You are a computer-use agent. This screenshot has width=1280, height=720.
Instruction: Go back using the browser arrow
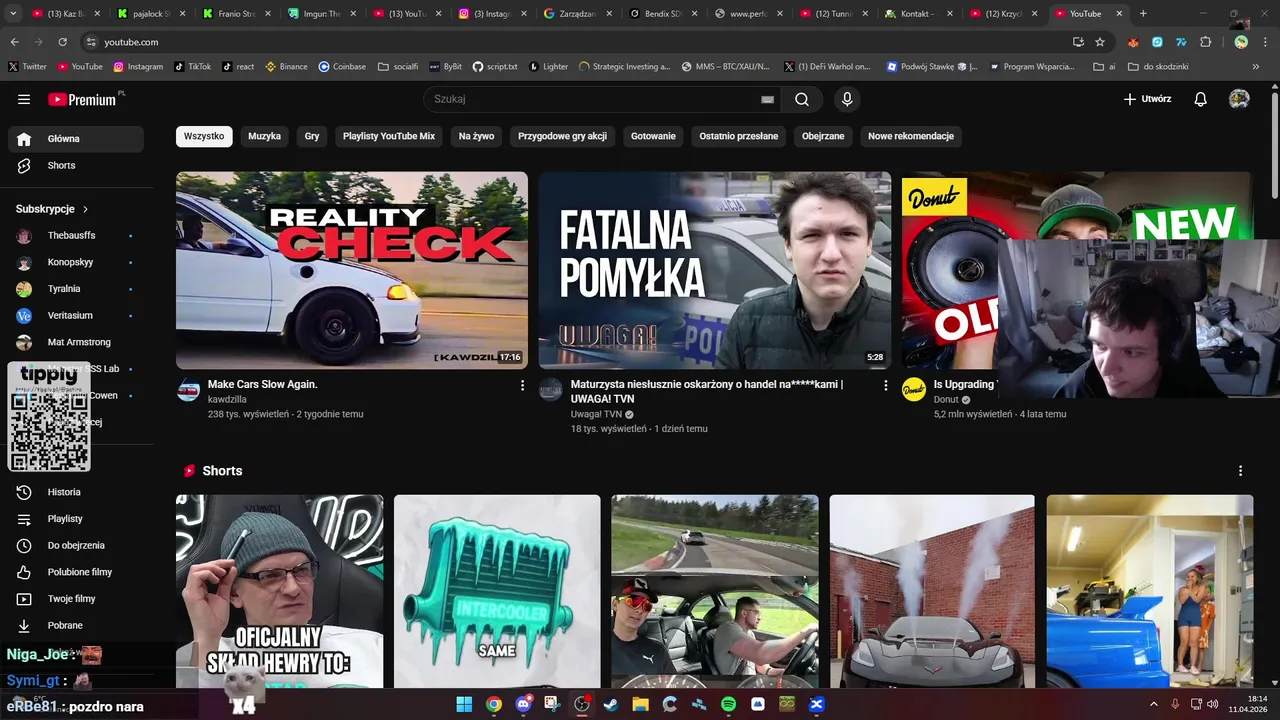point(14,42)
